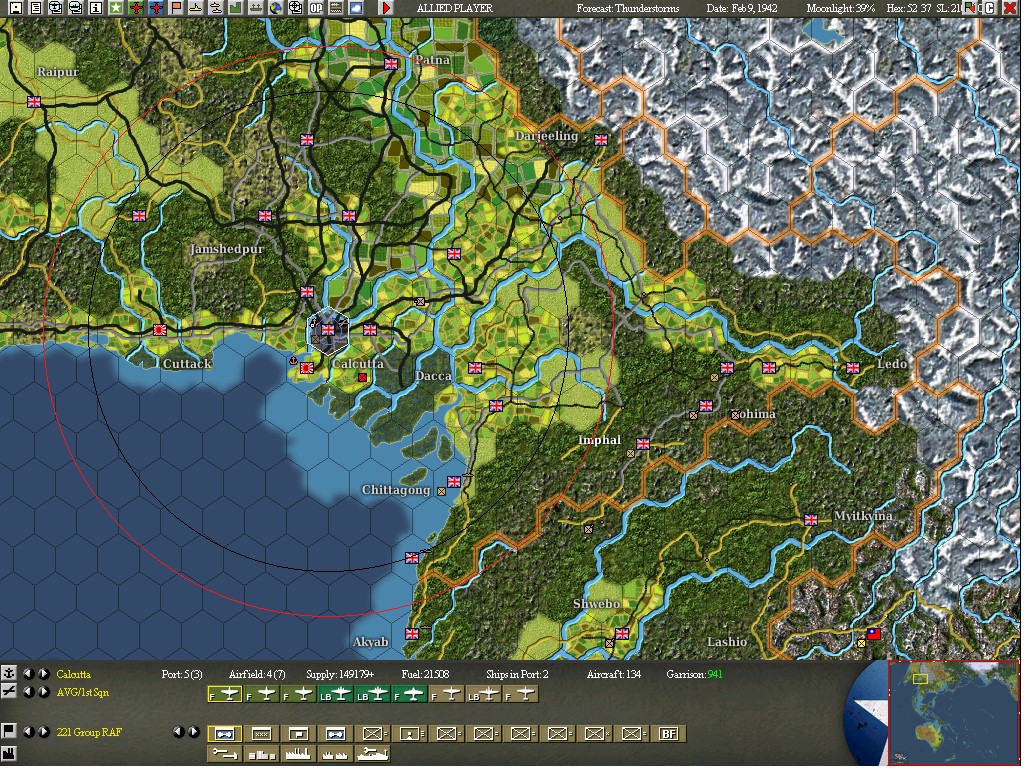Go to previous base with Calcutta left arrow
Image resolution: width=1024 pixels, height=768 pixels.
click(x=29, y=673)
